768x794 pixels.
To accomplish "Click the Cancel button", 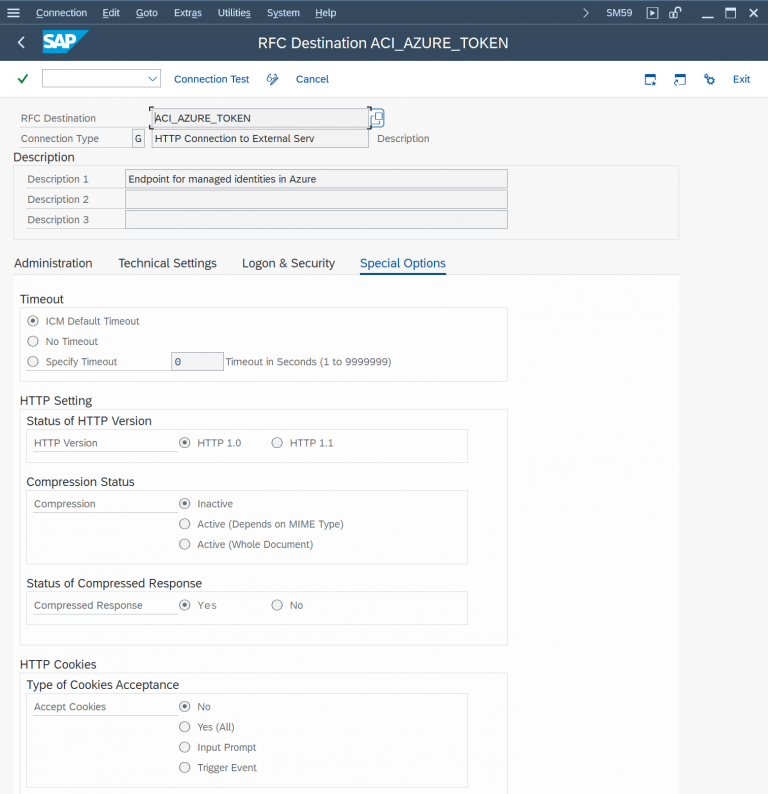I will [x=312, y=79].
